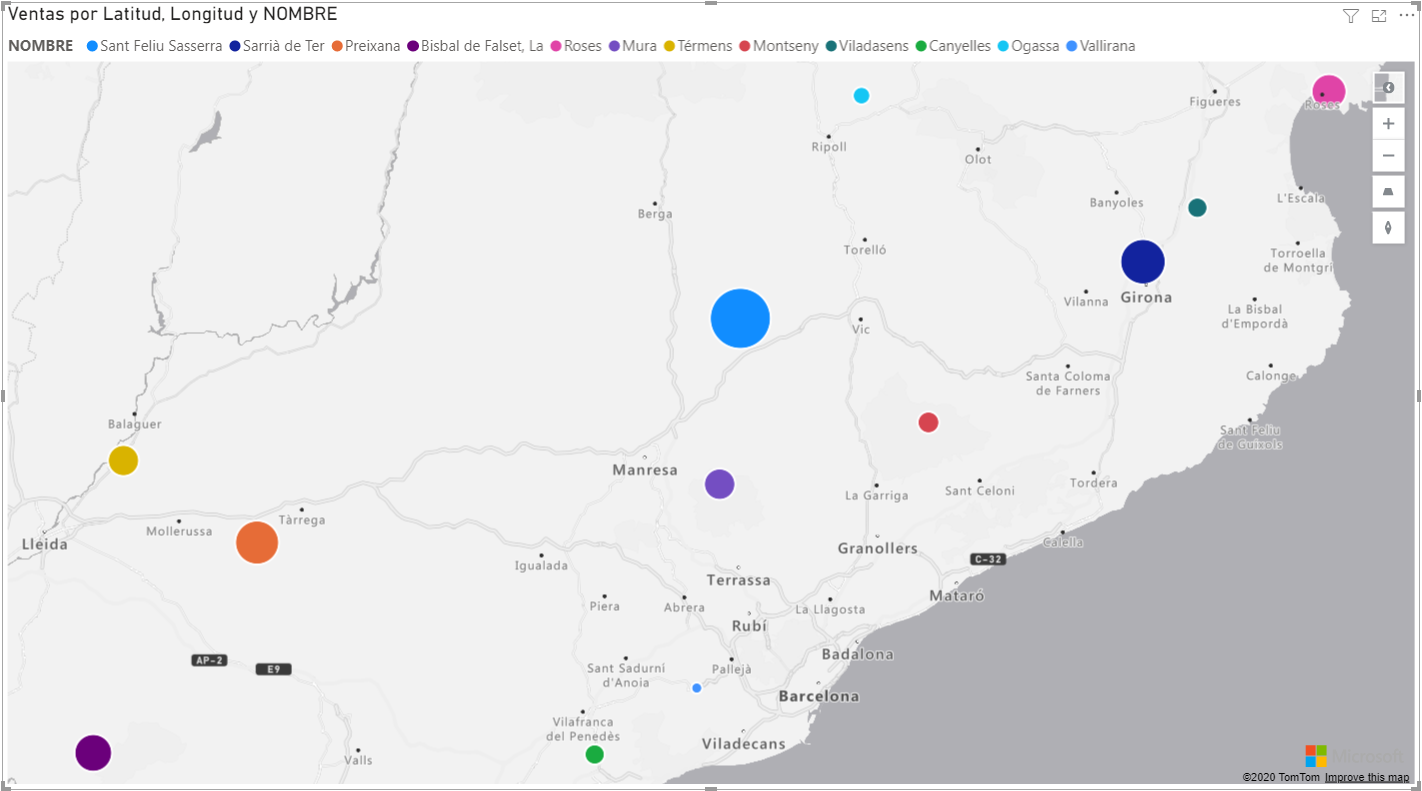This screenshot has height=791, width=1422.
Task: Select the Vallirana legend label
Action: tap(1103, 46)
